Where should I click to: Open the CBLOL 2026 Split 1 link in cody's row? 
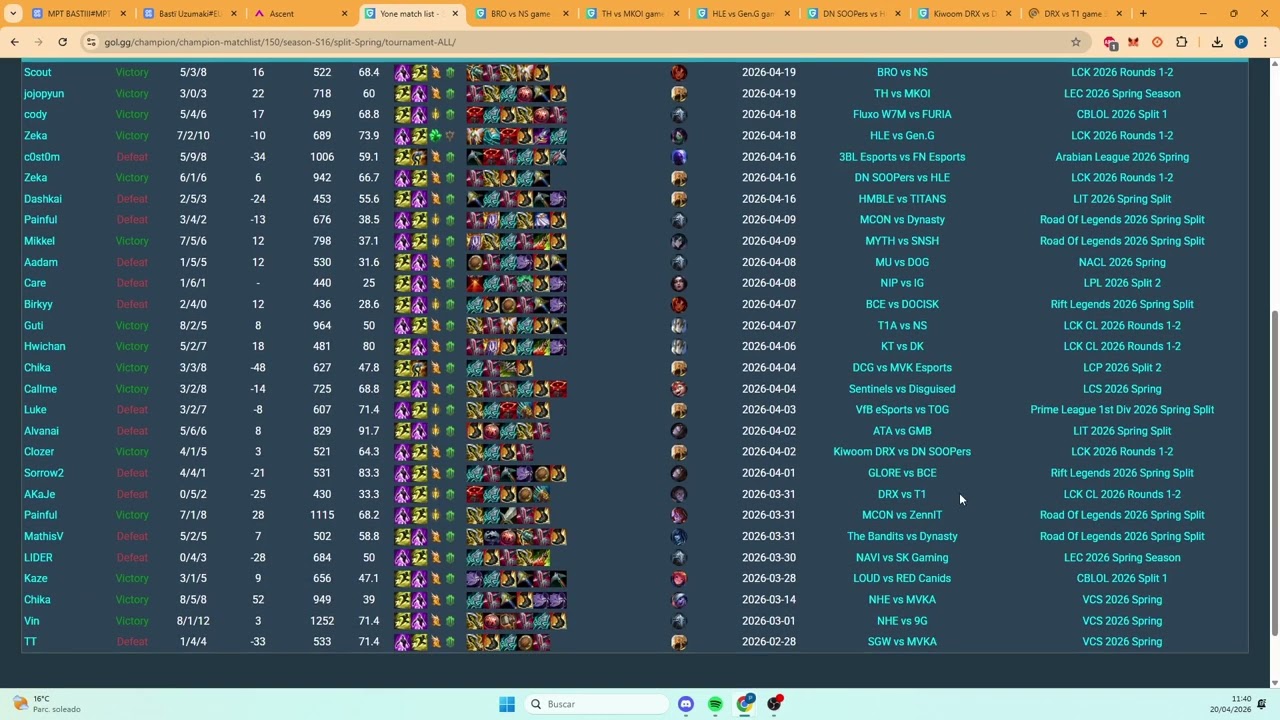[1122, 114]
